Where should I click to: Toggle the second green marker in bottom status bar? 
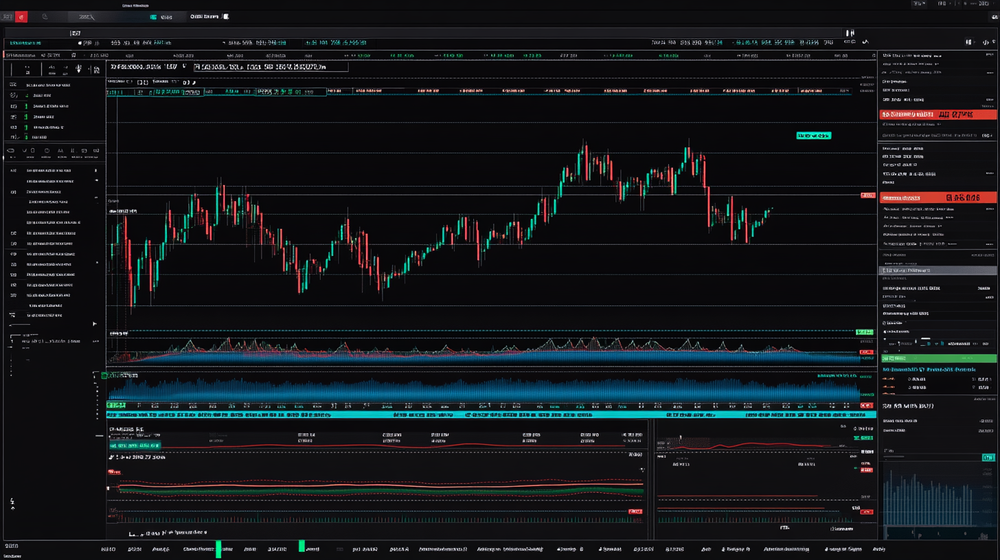300,546
